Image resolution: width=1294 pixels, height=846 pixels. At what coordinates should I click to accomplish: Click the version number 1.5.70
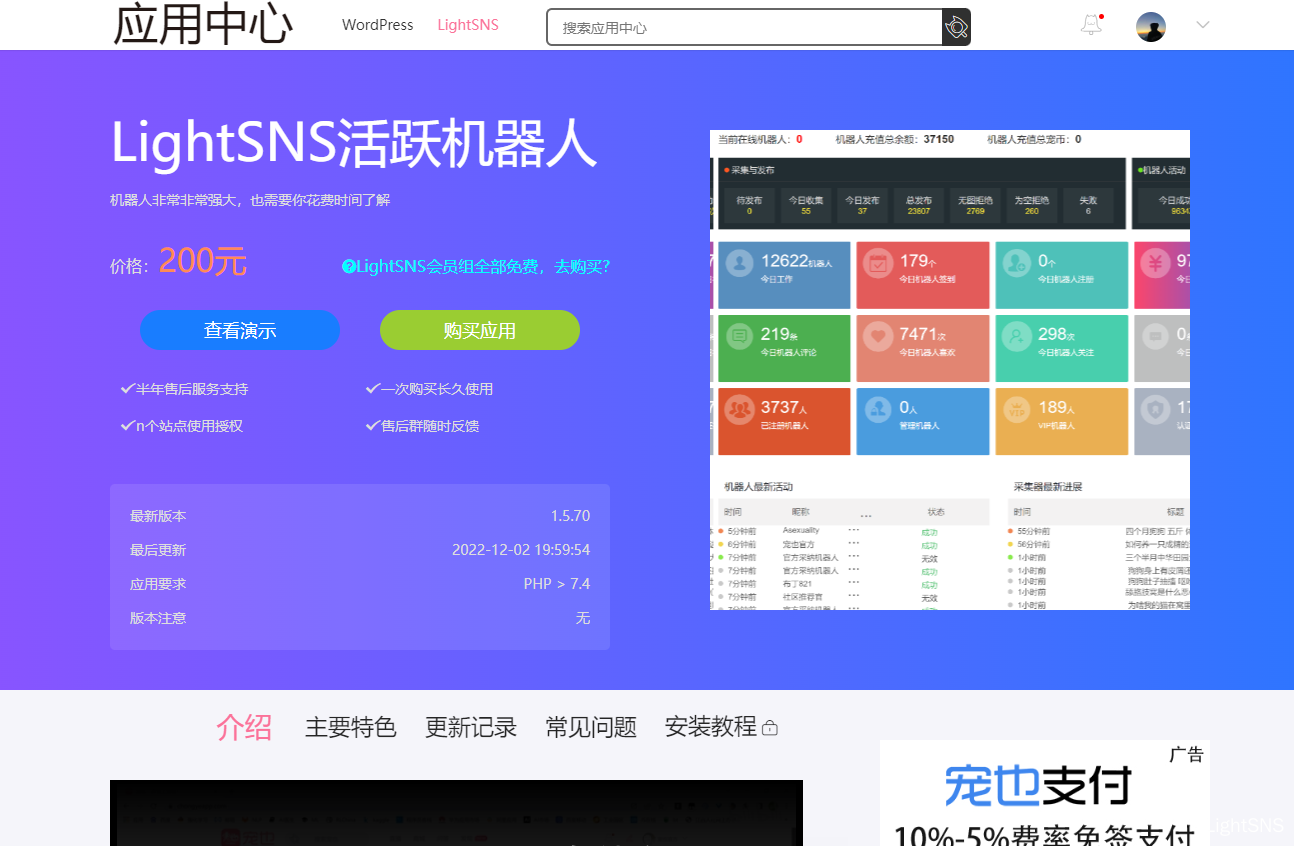tap(570, 516)
